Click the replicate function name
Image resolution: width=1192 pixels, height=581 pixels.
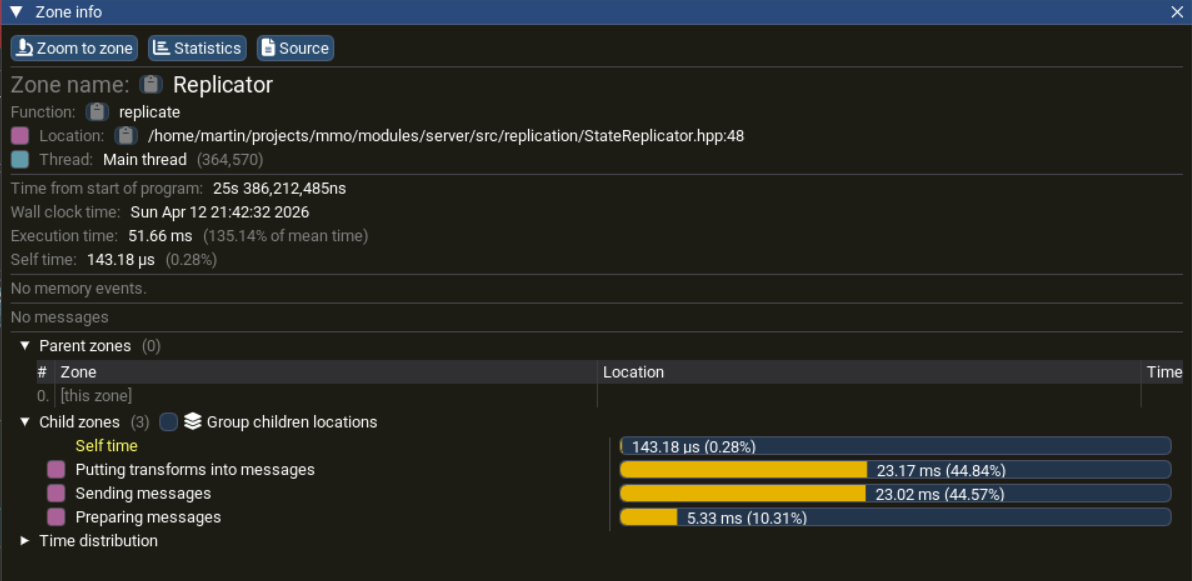pos(150,112)
